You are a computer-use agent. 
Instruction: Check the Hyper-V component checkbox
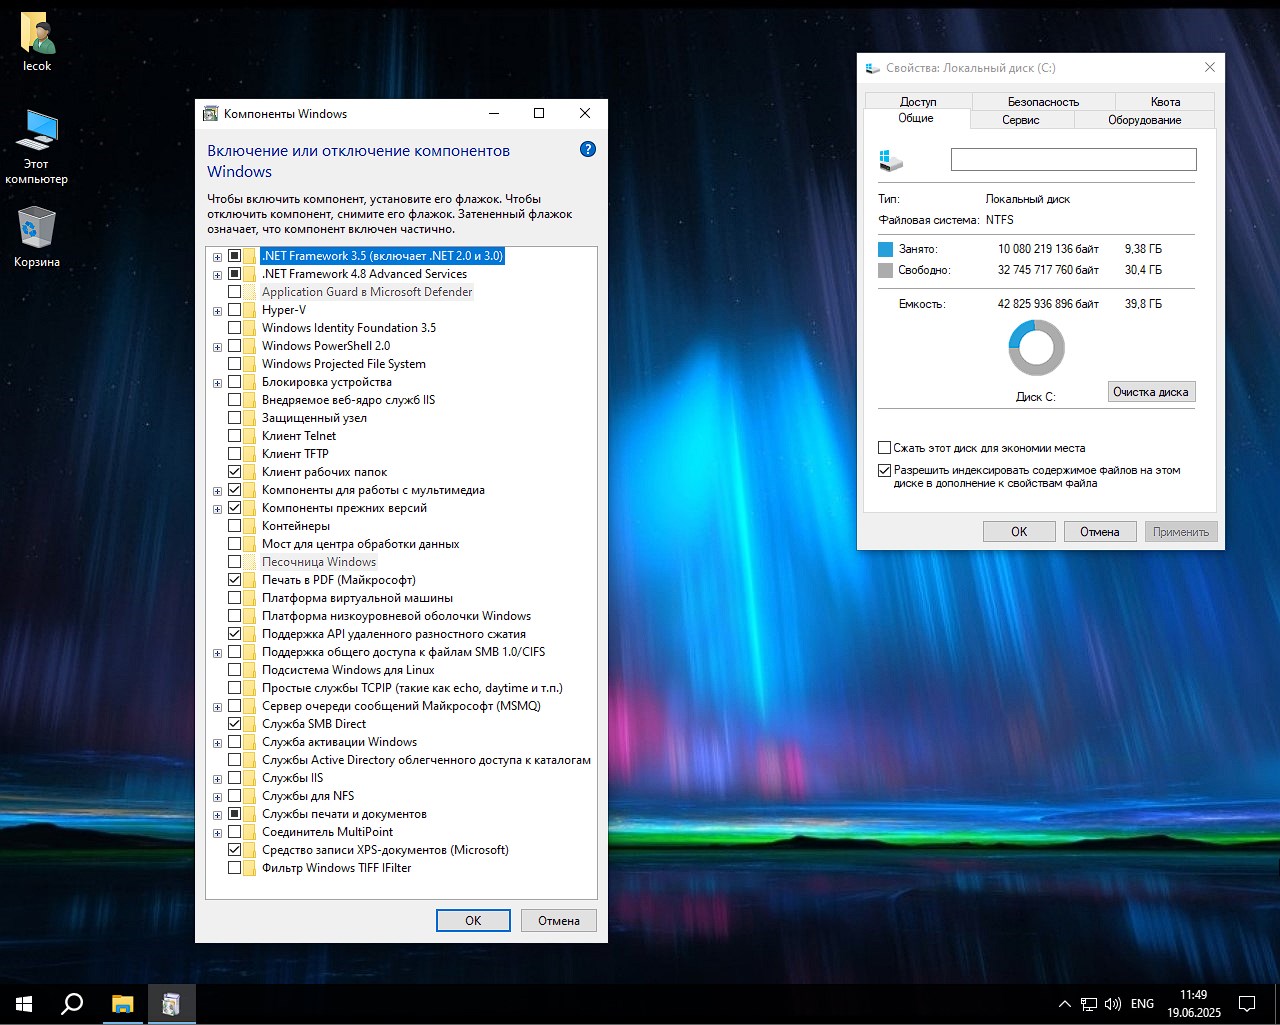click(235, 310)
